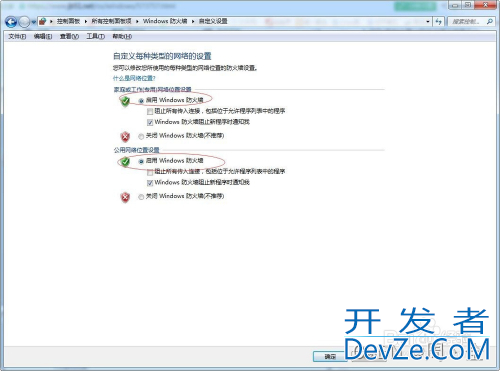The image size is (500, 371).
Task: Click the home or work network section label
Action: pos(152,89)
